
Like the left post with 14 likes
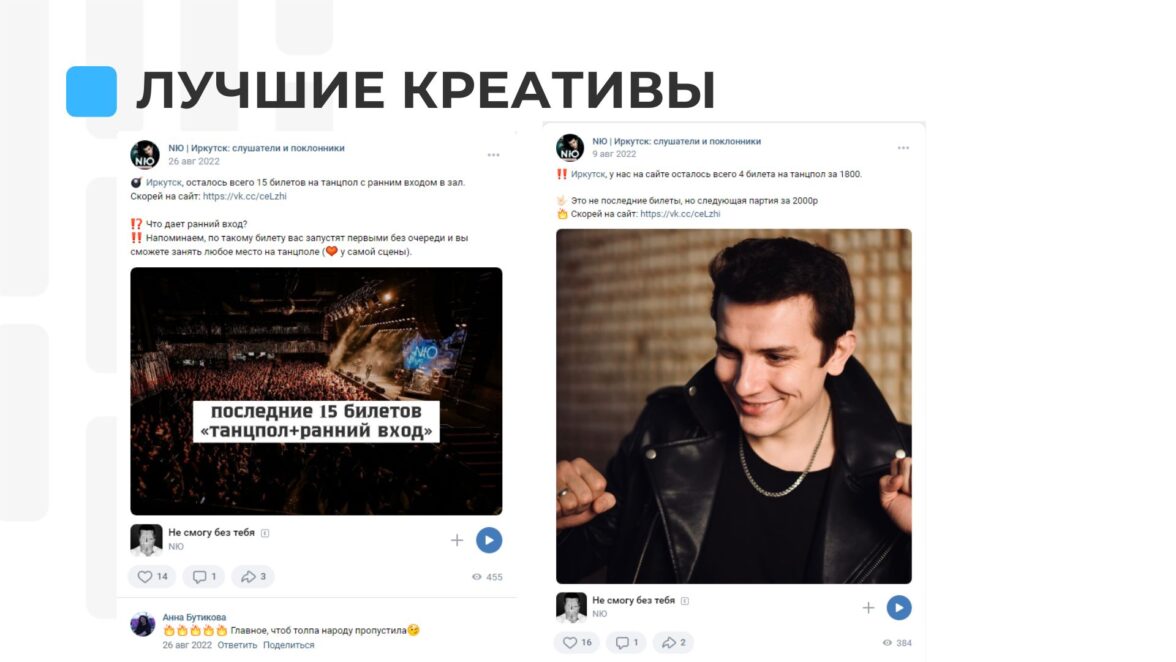click(x=152, y=577)
